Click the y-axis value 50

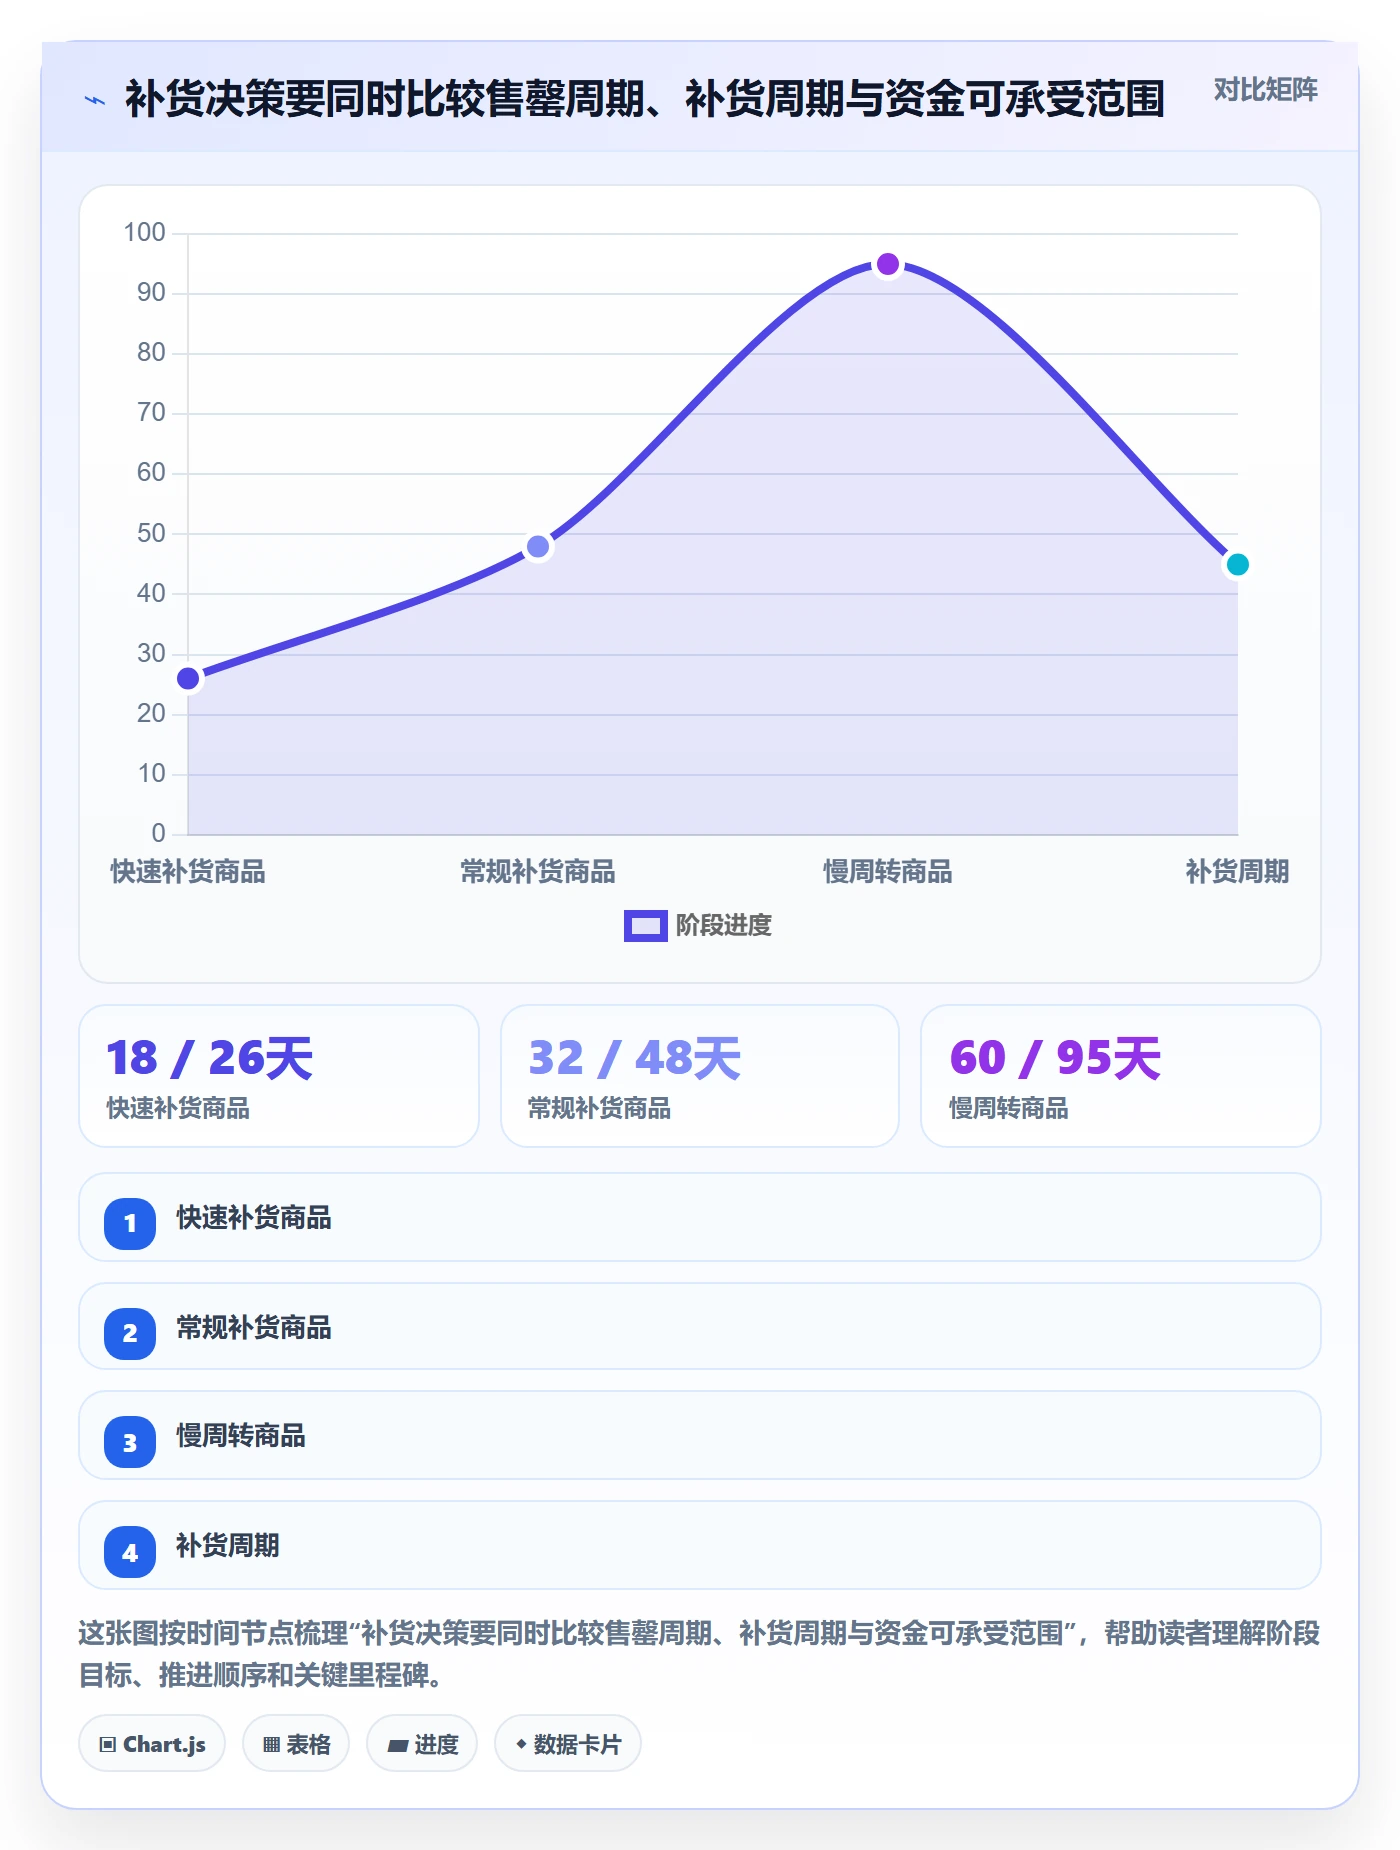[x=151, y=533]
